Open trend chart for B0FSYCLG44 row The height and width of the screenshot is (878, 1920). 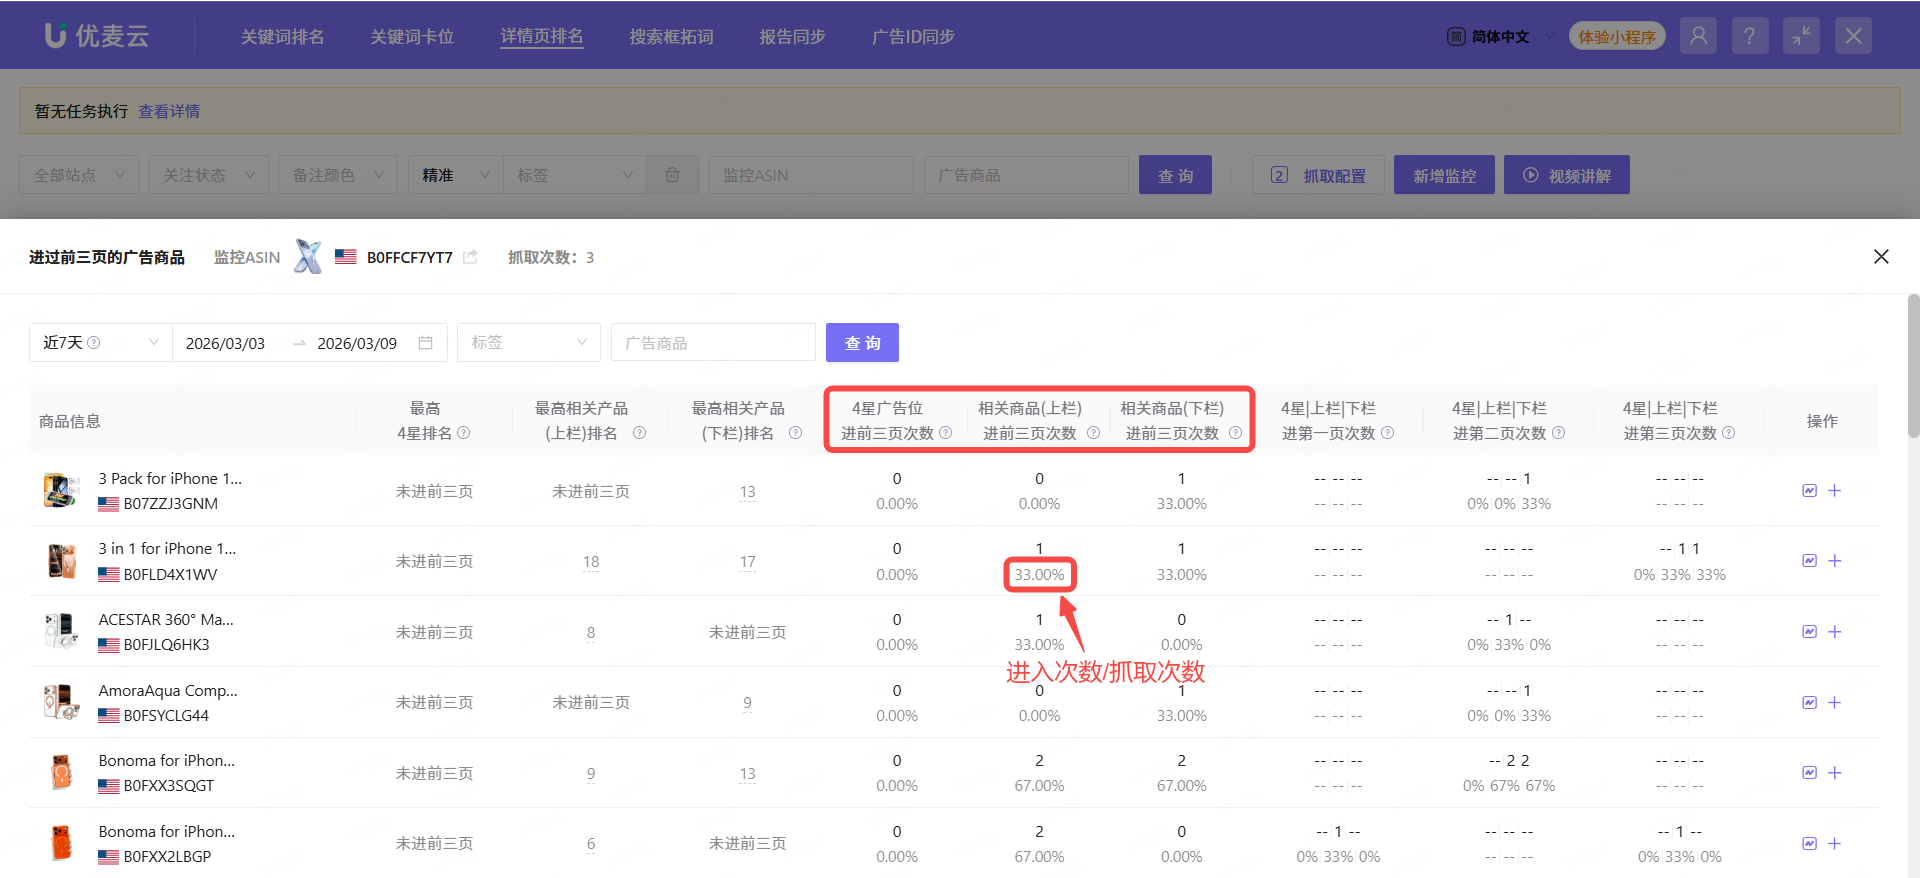(1809, 703)
